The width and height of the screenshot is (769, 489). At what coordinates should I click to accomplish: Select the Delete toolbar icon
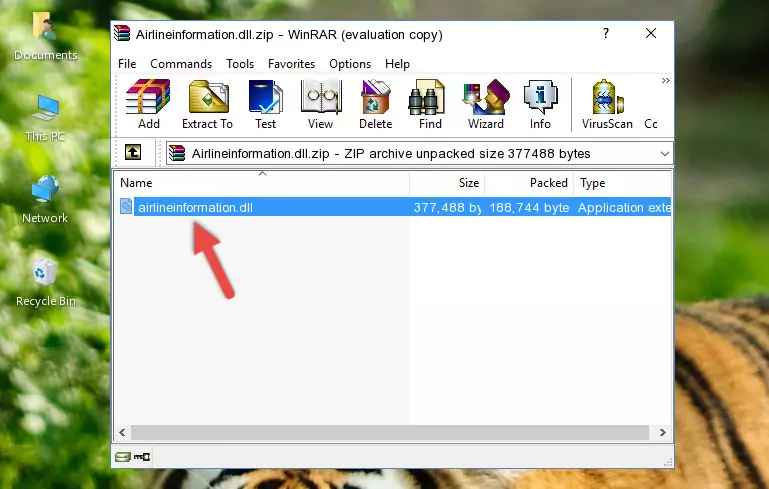(x=376, y=104)
